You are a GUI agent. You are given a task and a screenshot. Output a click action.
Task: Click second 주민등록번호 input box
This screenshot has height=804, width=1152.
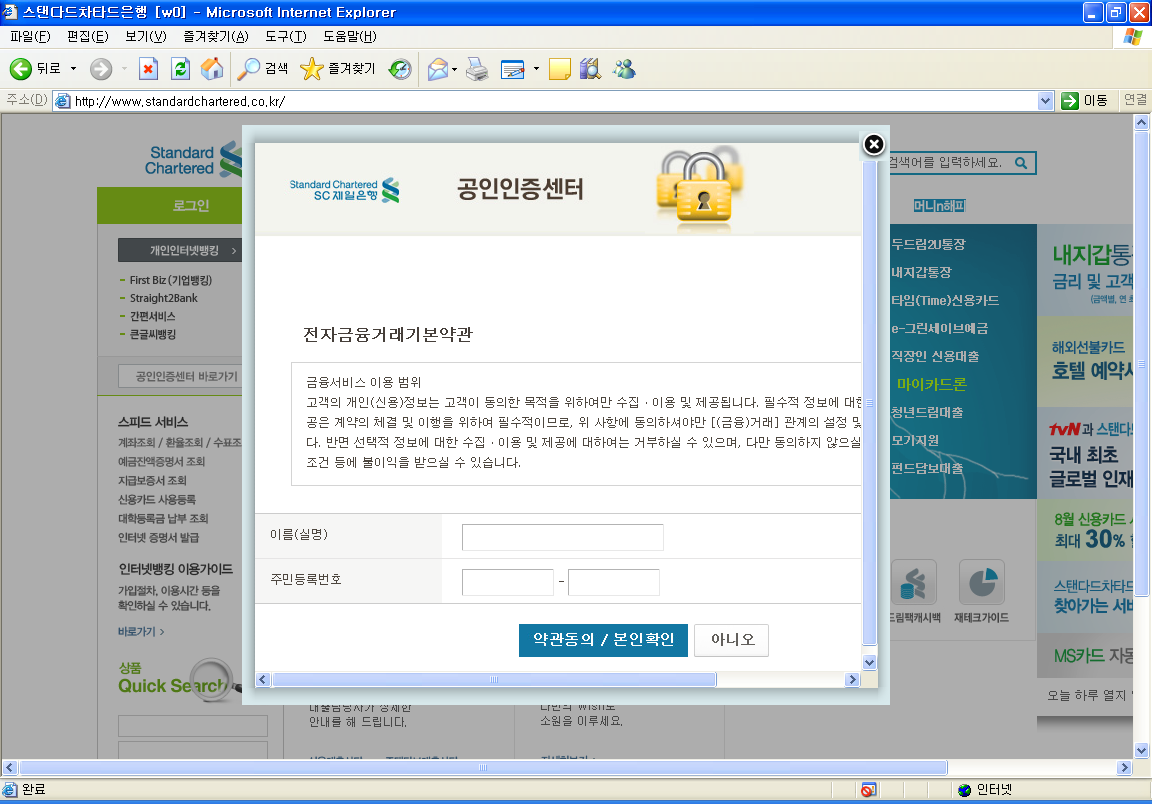pyautogui.click(x=613, y=582)
